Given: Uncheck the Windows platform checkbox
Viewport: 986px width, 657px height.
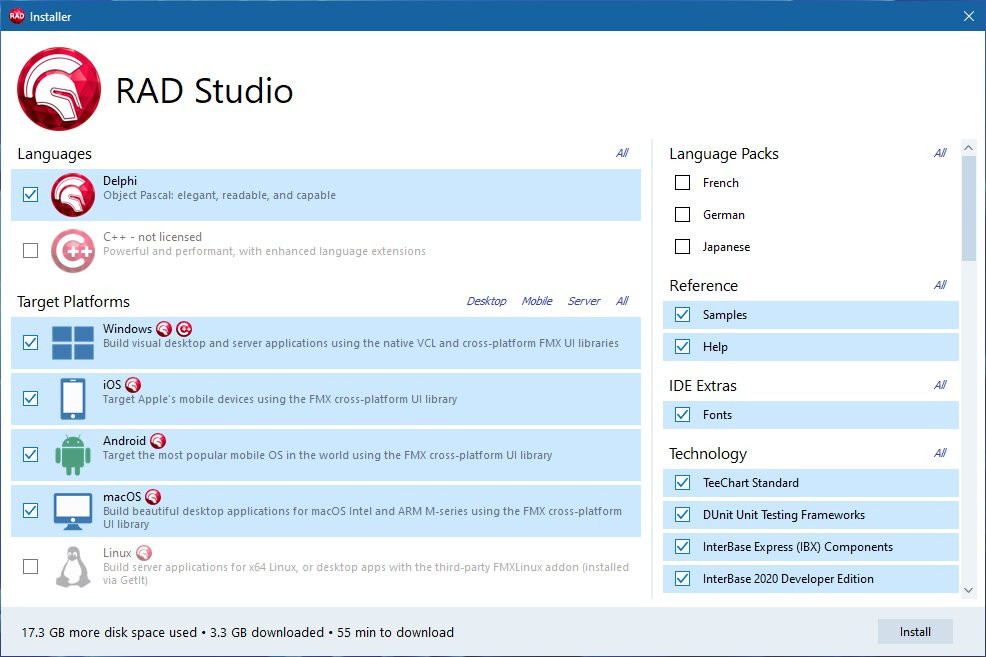Looking at the screenshot, I should coord(30,343).
